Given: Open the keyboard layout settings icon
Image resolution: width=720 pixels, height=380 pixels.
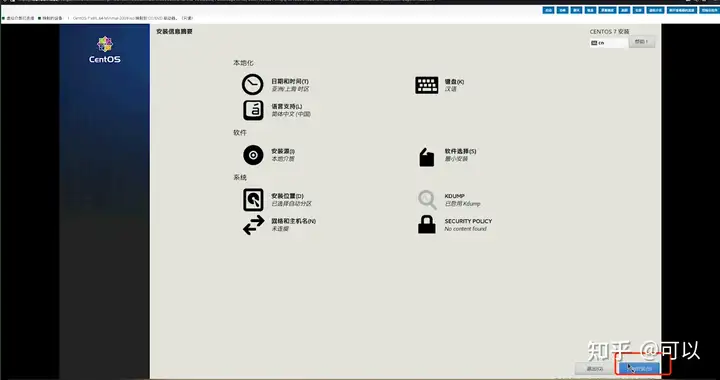Looking at the screenshot, I should [x=427, y=85].
